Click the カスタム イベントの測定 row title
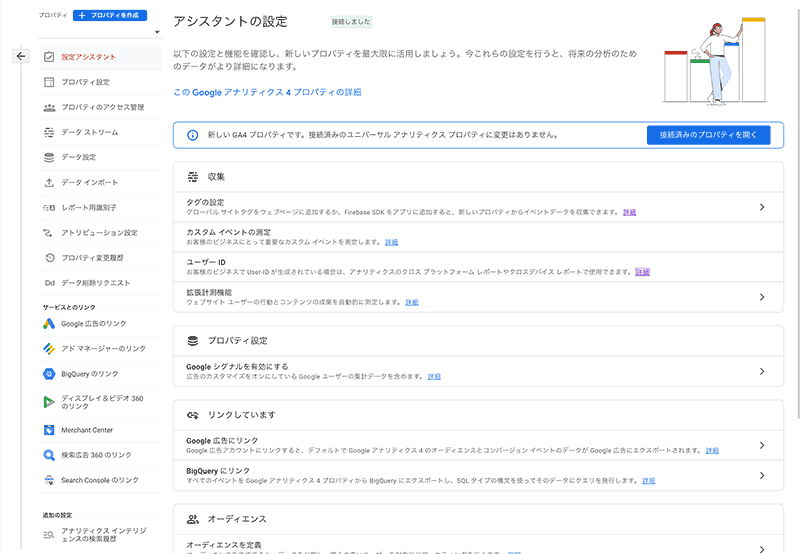Image resolution: width=800 pixels, height=554 pixels. tap(228, 232)
